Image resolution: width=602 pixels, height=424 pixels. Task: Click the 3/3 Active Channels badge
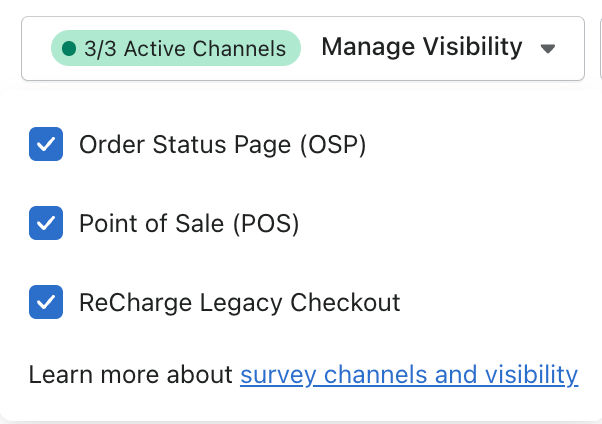coord(176,48)
